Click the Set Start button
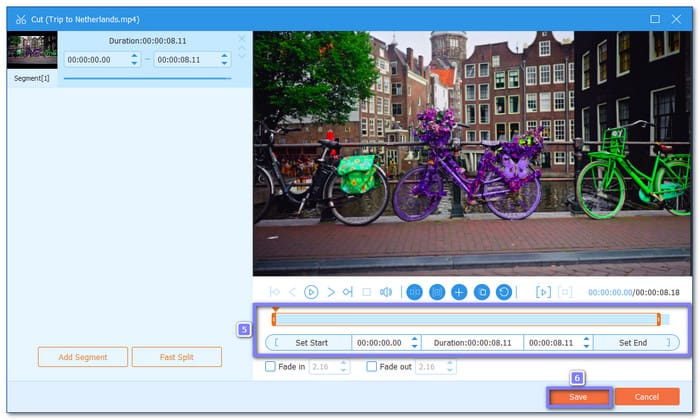The height and width of the screenshot is (420, 700). (x=311, y=342)
